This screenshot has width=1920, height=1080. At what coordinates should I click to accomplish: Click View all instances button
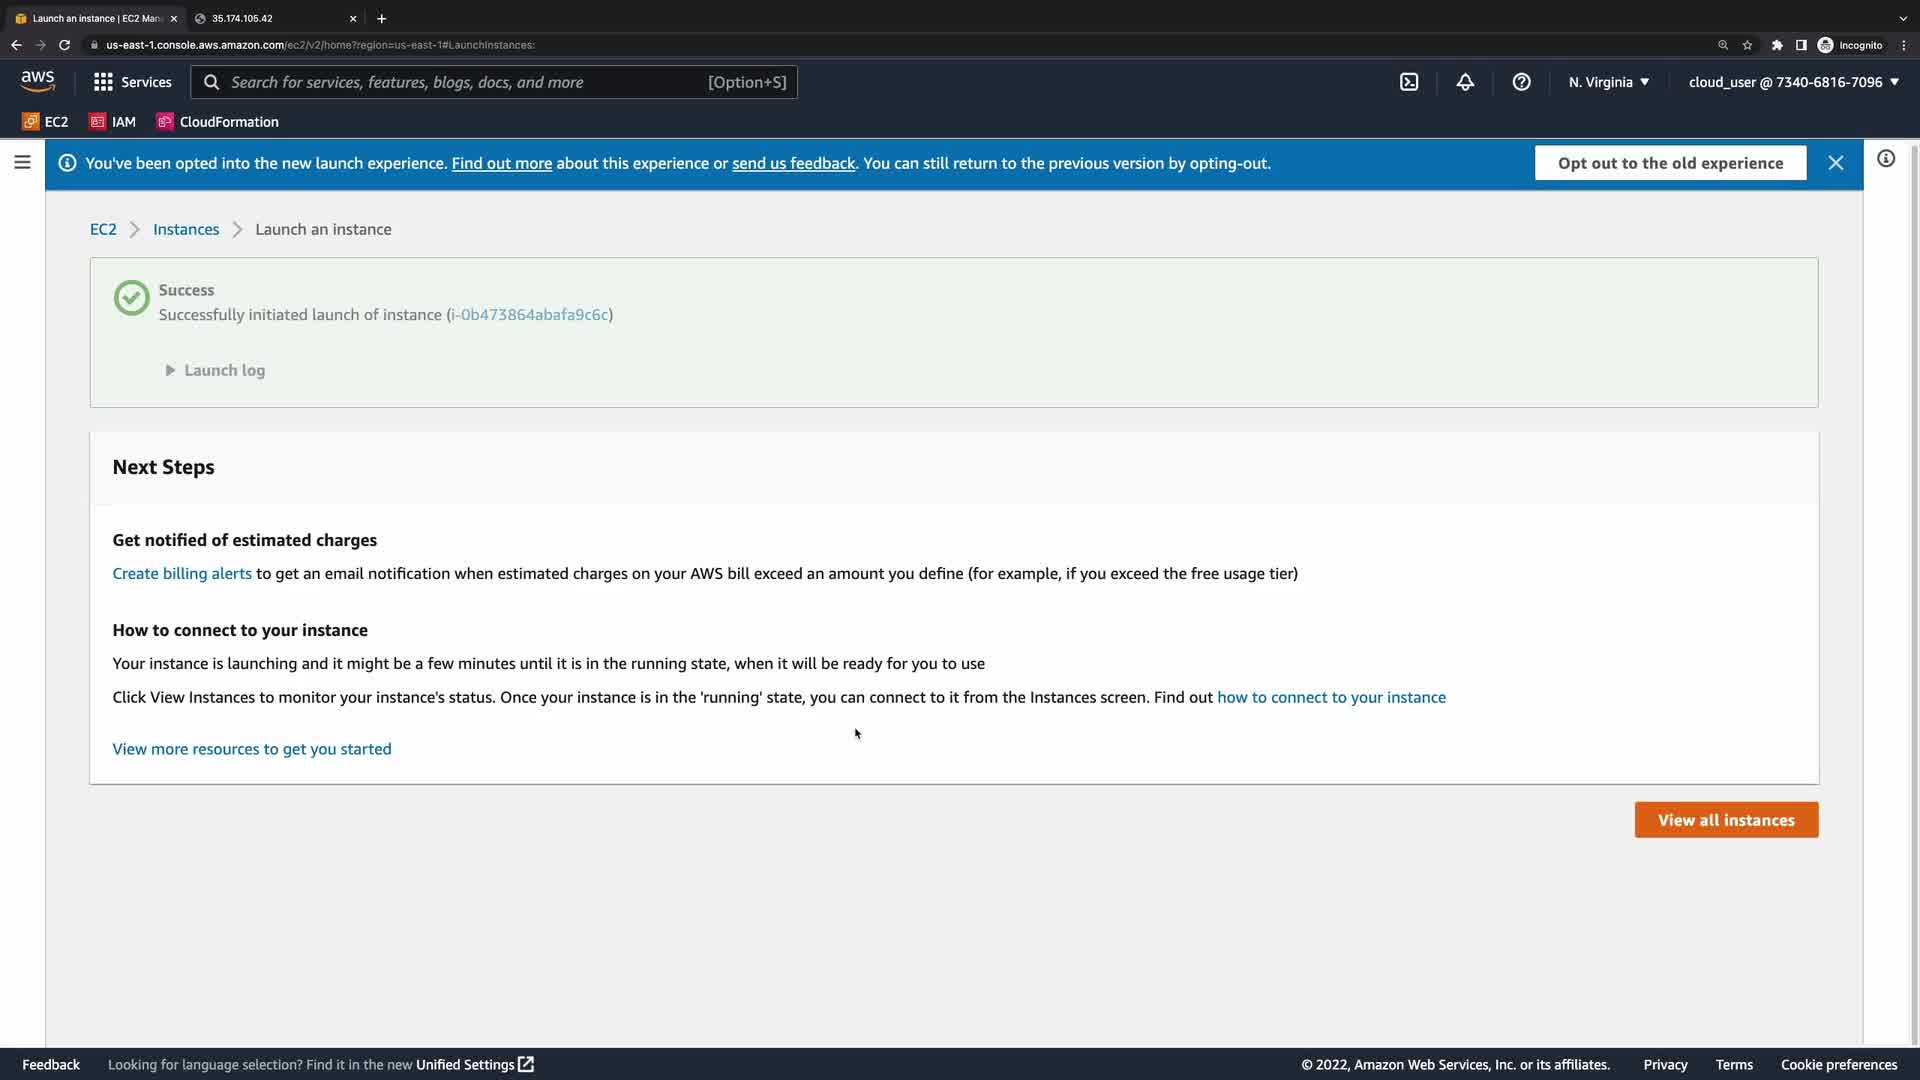pyautogui.click(x=1726, y=820)
